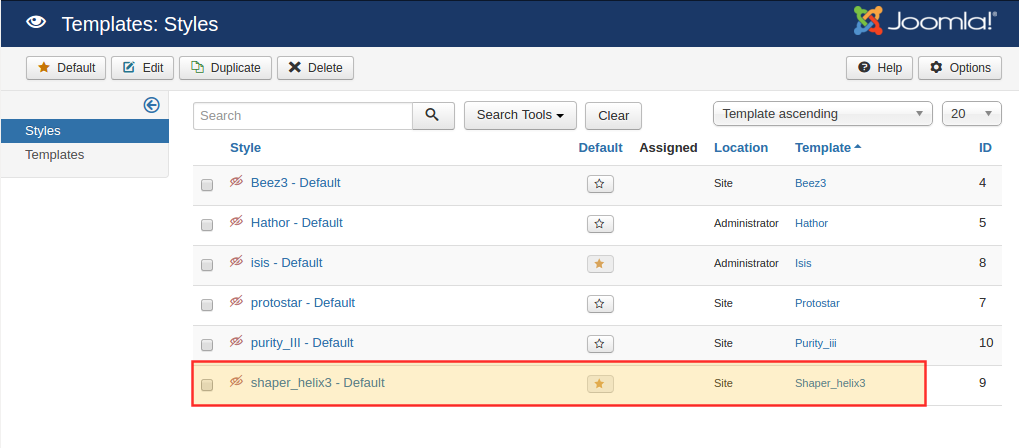
Task: Click the Clear filter button
Action: (613, 116)
